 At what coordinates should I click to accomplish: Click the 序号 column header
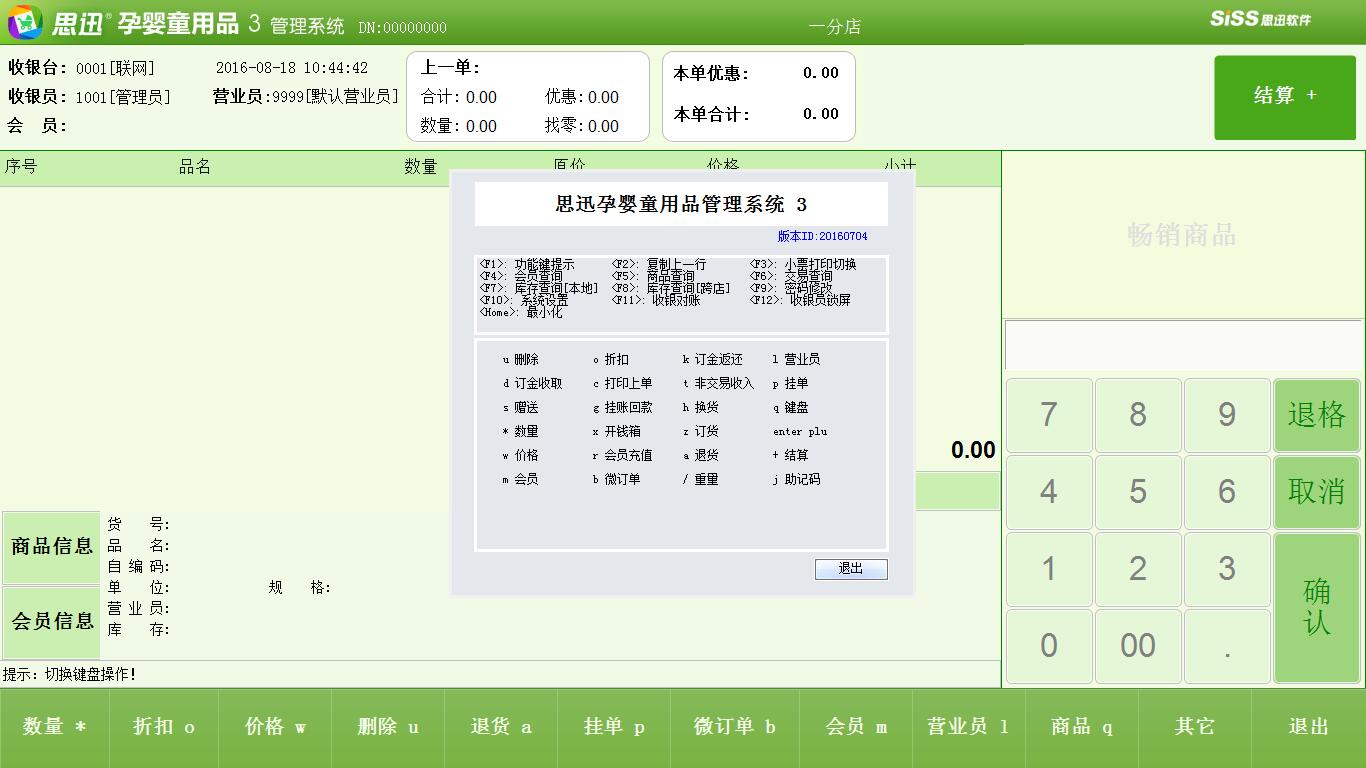(21, 167)
